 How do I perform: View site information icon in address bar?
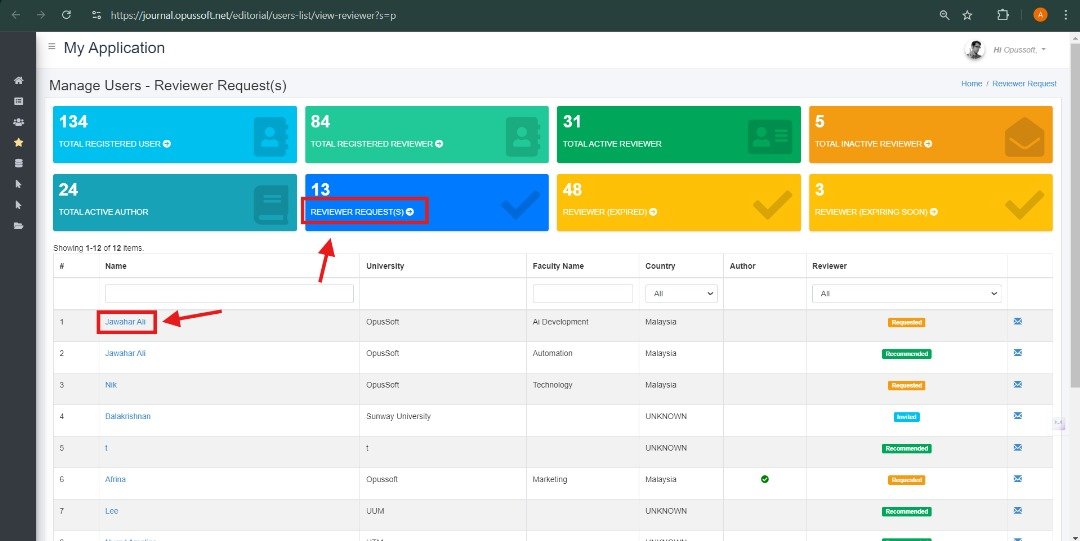point(96,14)
